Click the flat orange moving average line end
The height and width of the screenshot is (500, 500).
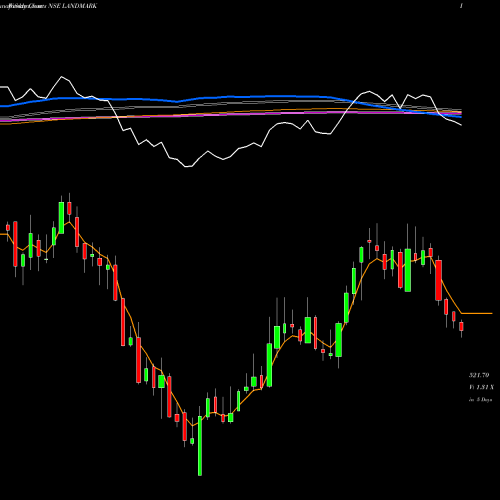pyautogui.click(x=477, y=313)
